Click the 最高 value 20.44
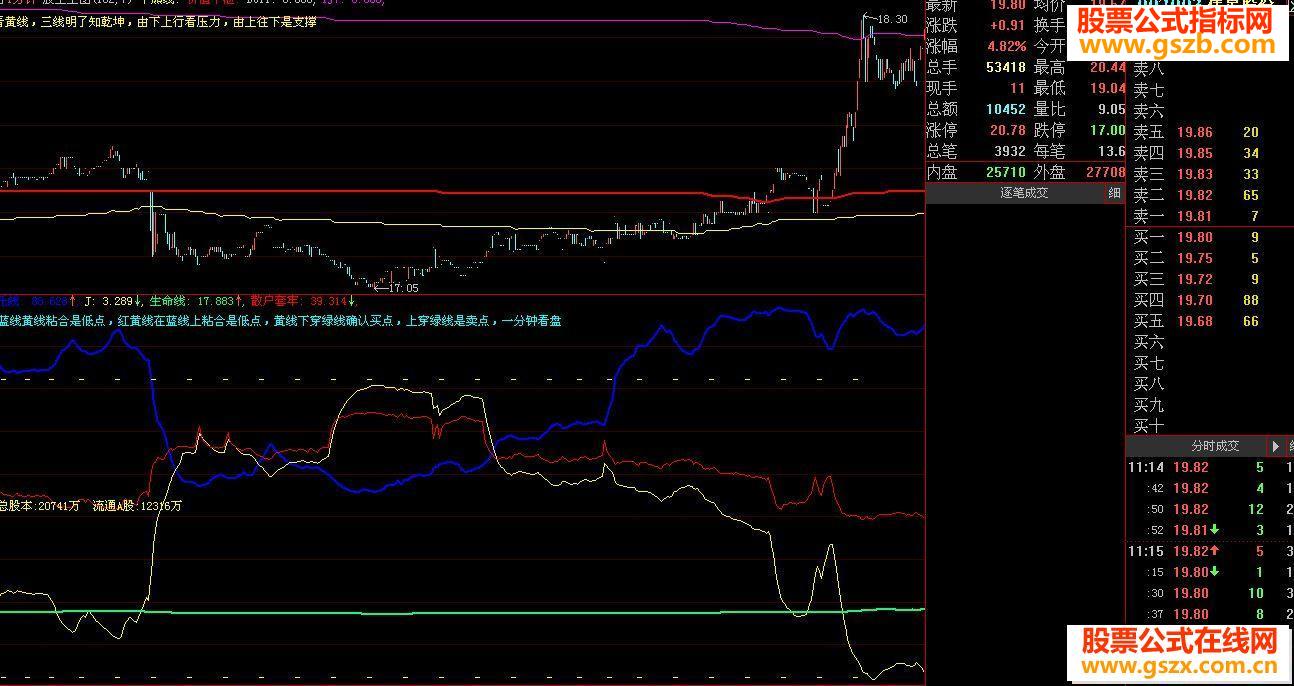This screenshot has height=686, width=1294. click(x=1107, y=67)
